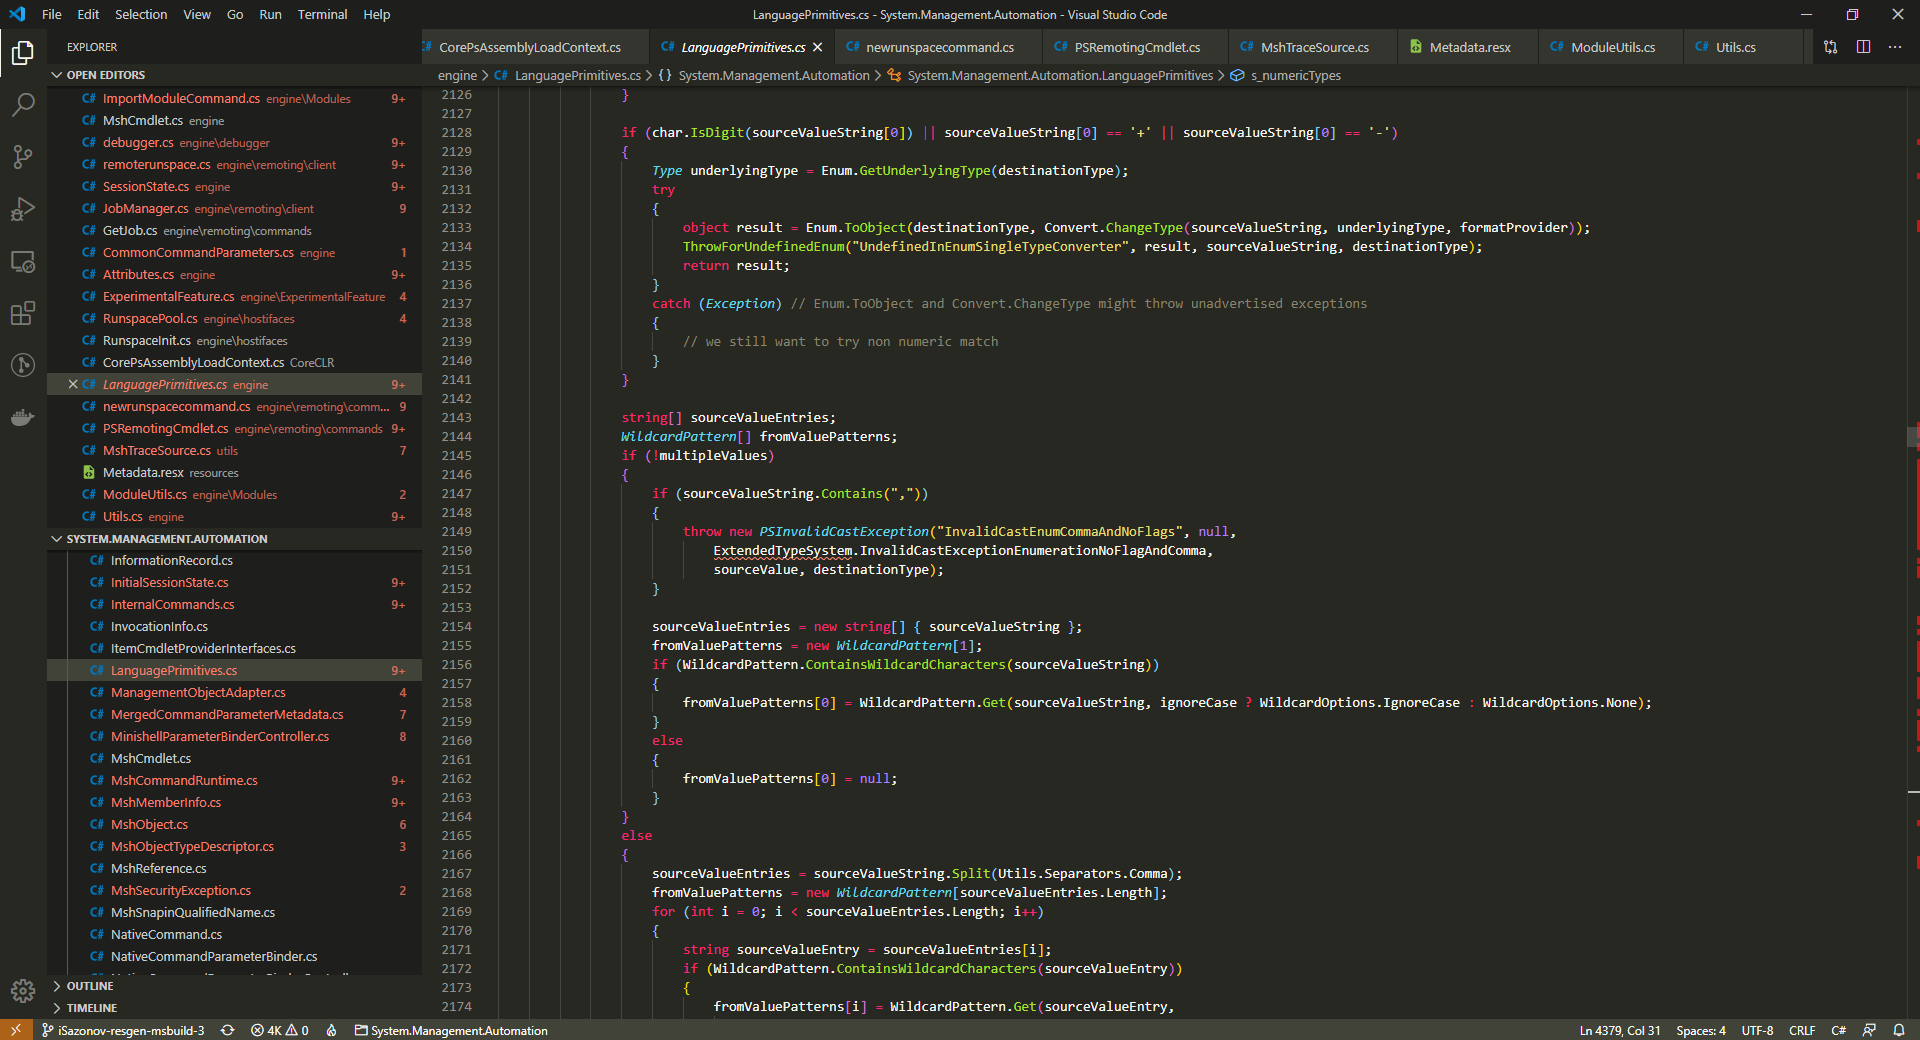Open the Extensions view icon
The height and width of the screenshot is (1040, 1920).
pos(23,313)
